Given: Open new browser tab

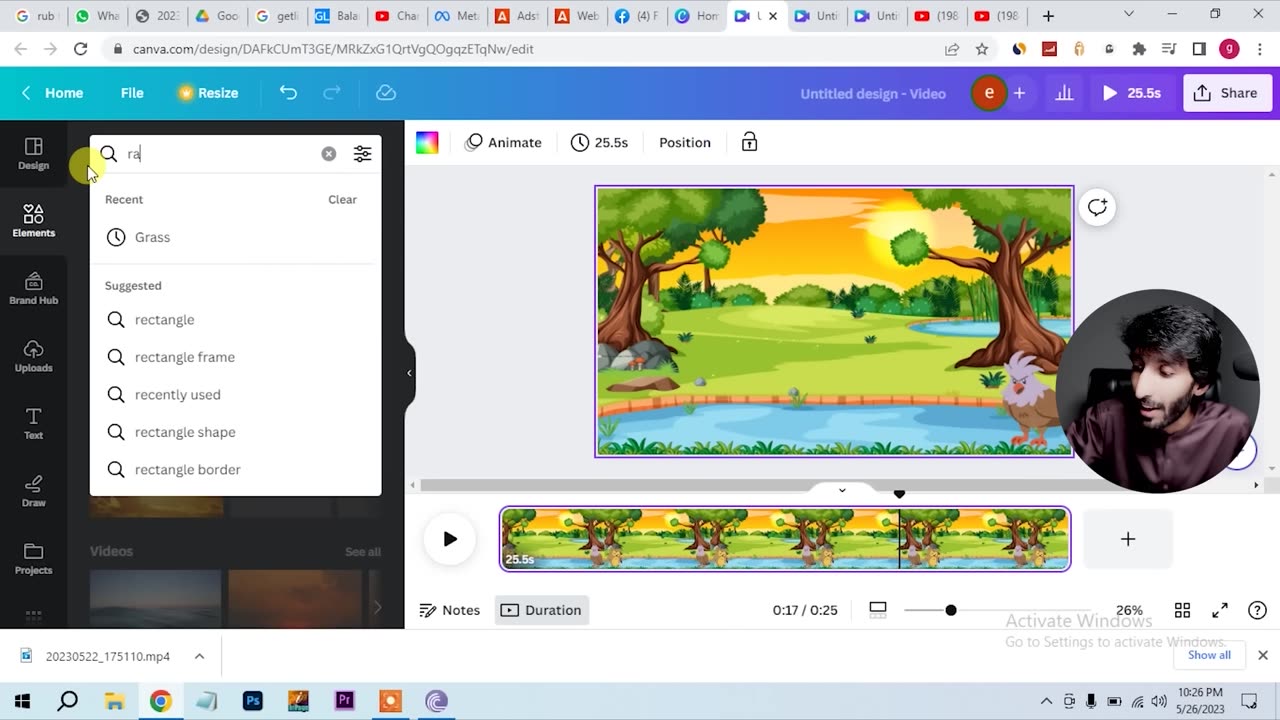Looking at the screenshot, I should pyautogui.click(x=1048, y=16).
